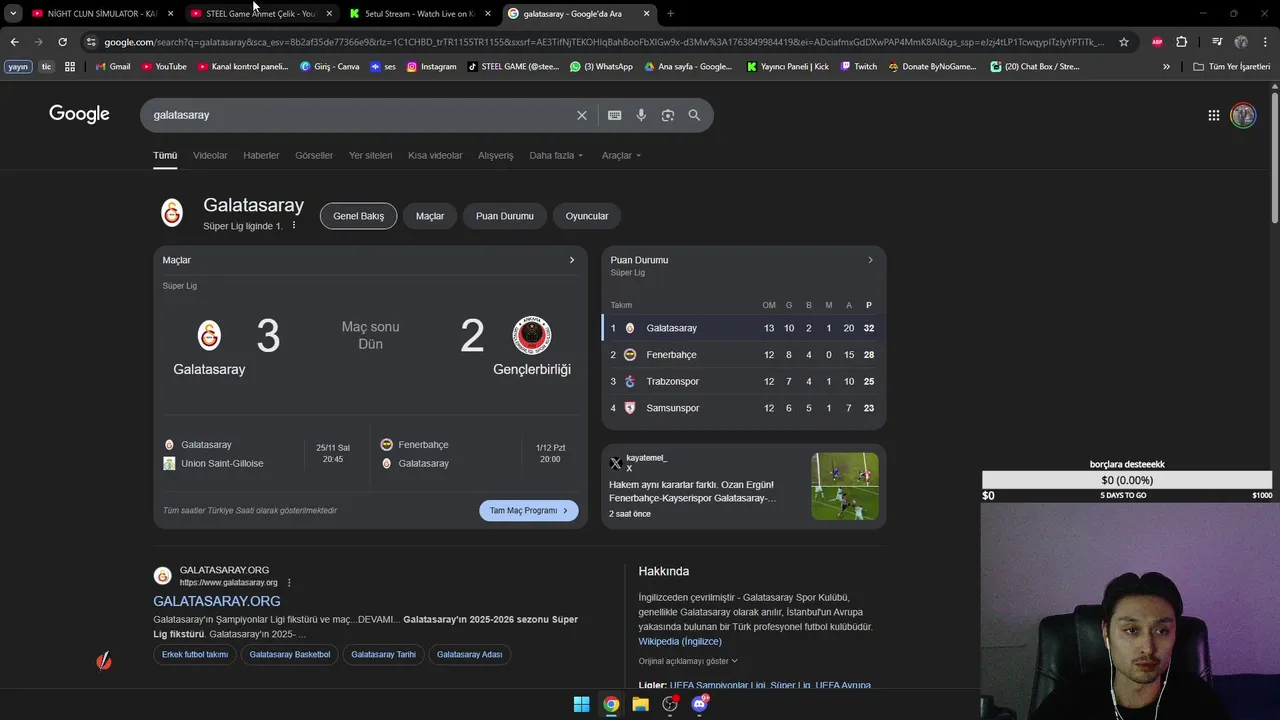1280x720 pixels.
Task: Open Discord from the taskbar
Action: click(x=699, y=704)
